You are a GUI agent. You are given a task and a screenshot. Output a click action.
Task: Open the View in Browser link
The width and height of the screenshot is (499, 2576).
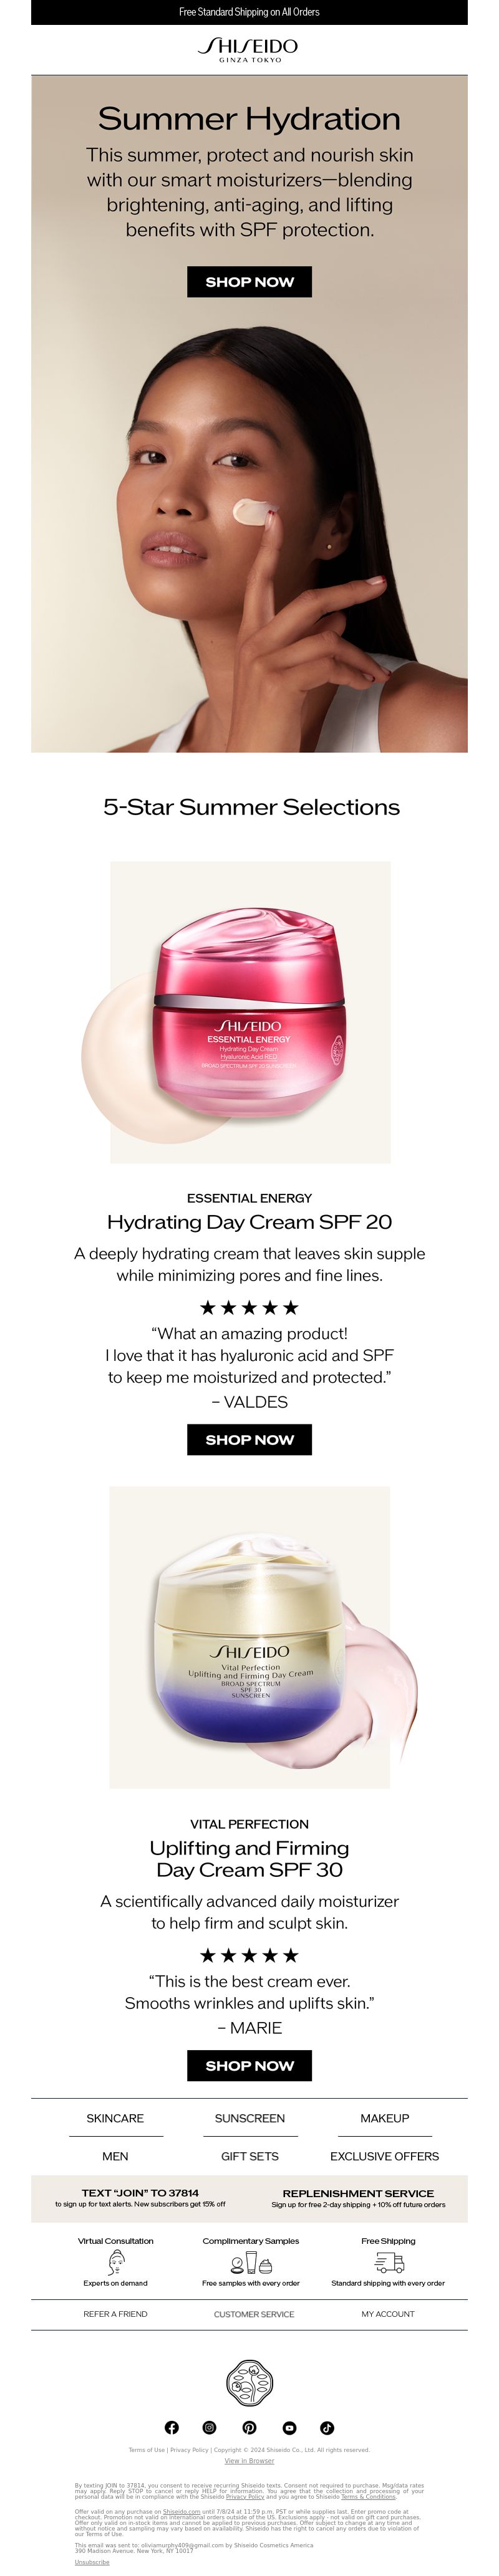point(249,2461)
